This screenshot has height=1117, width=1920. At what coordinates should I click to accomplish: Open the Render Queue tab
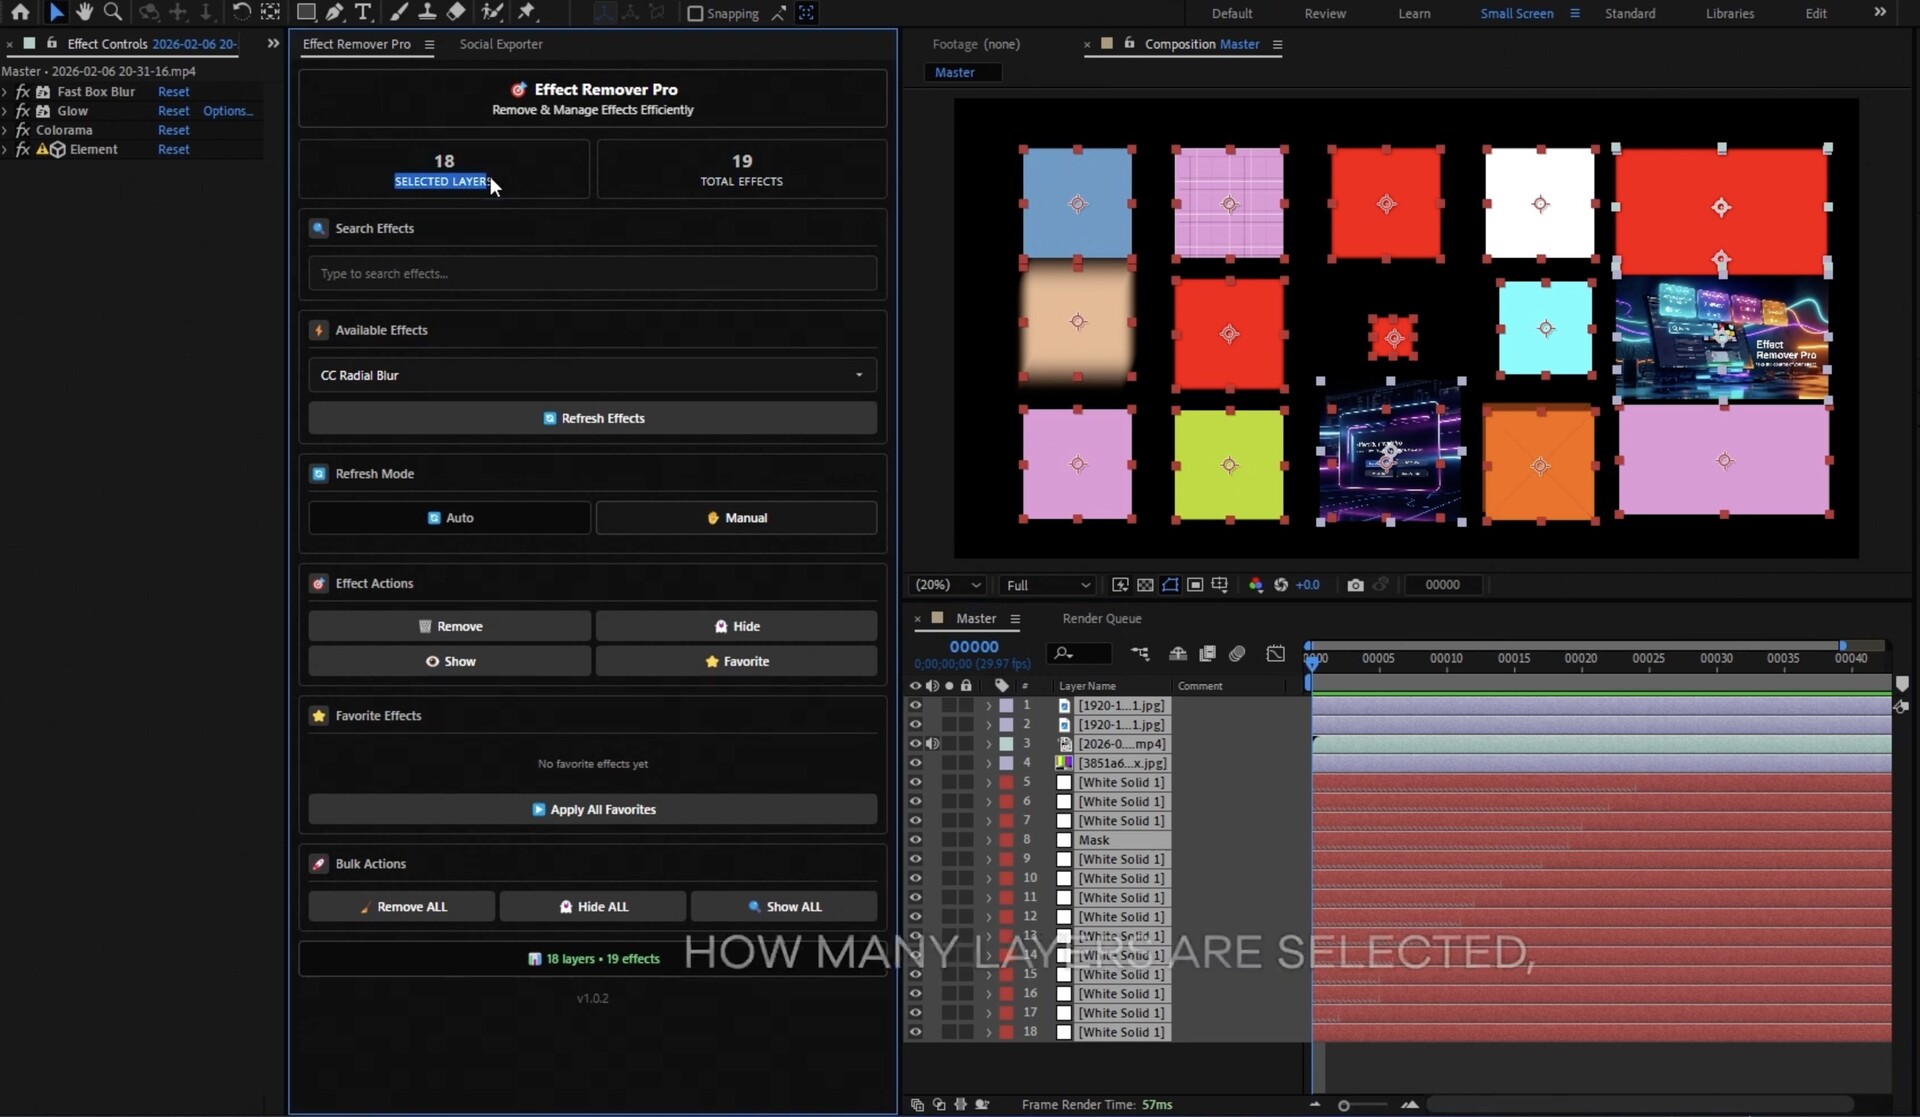coord(1101,619)
